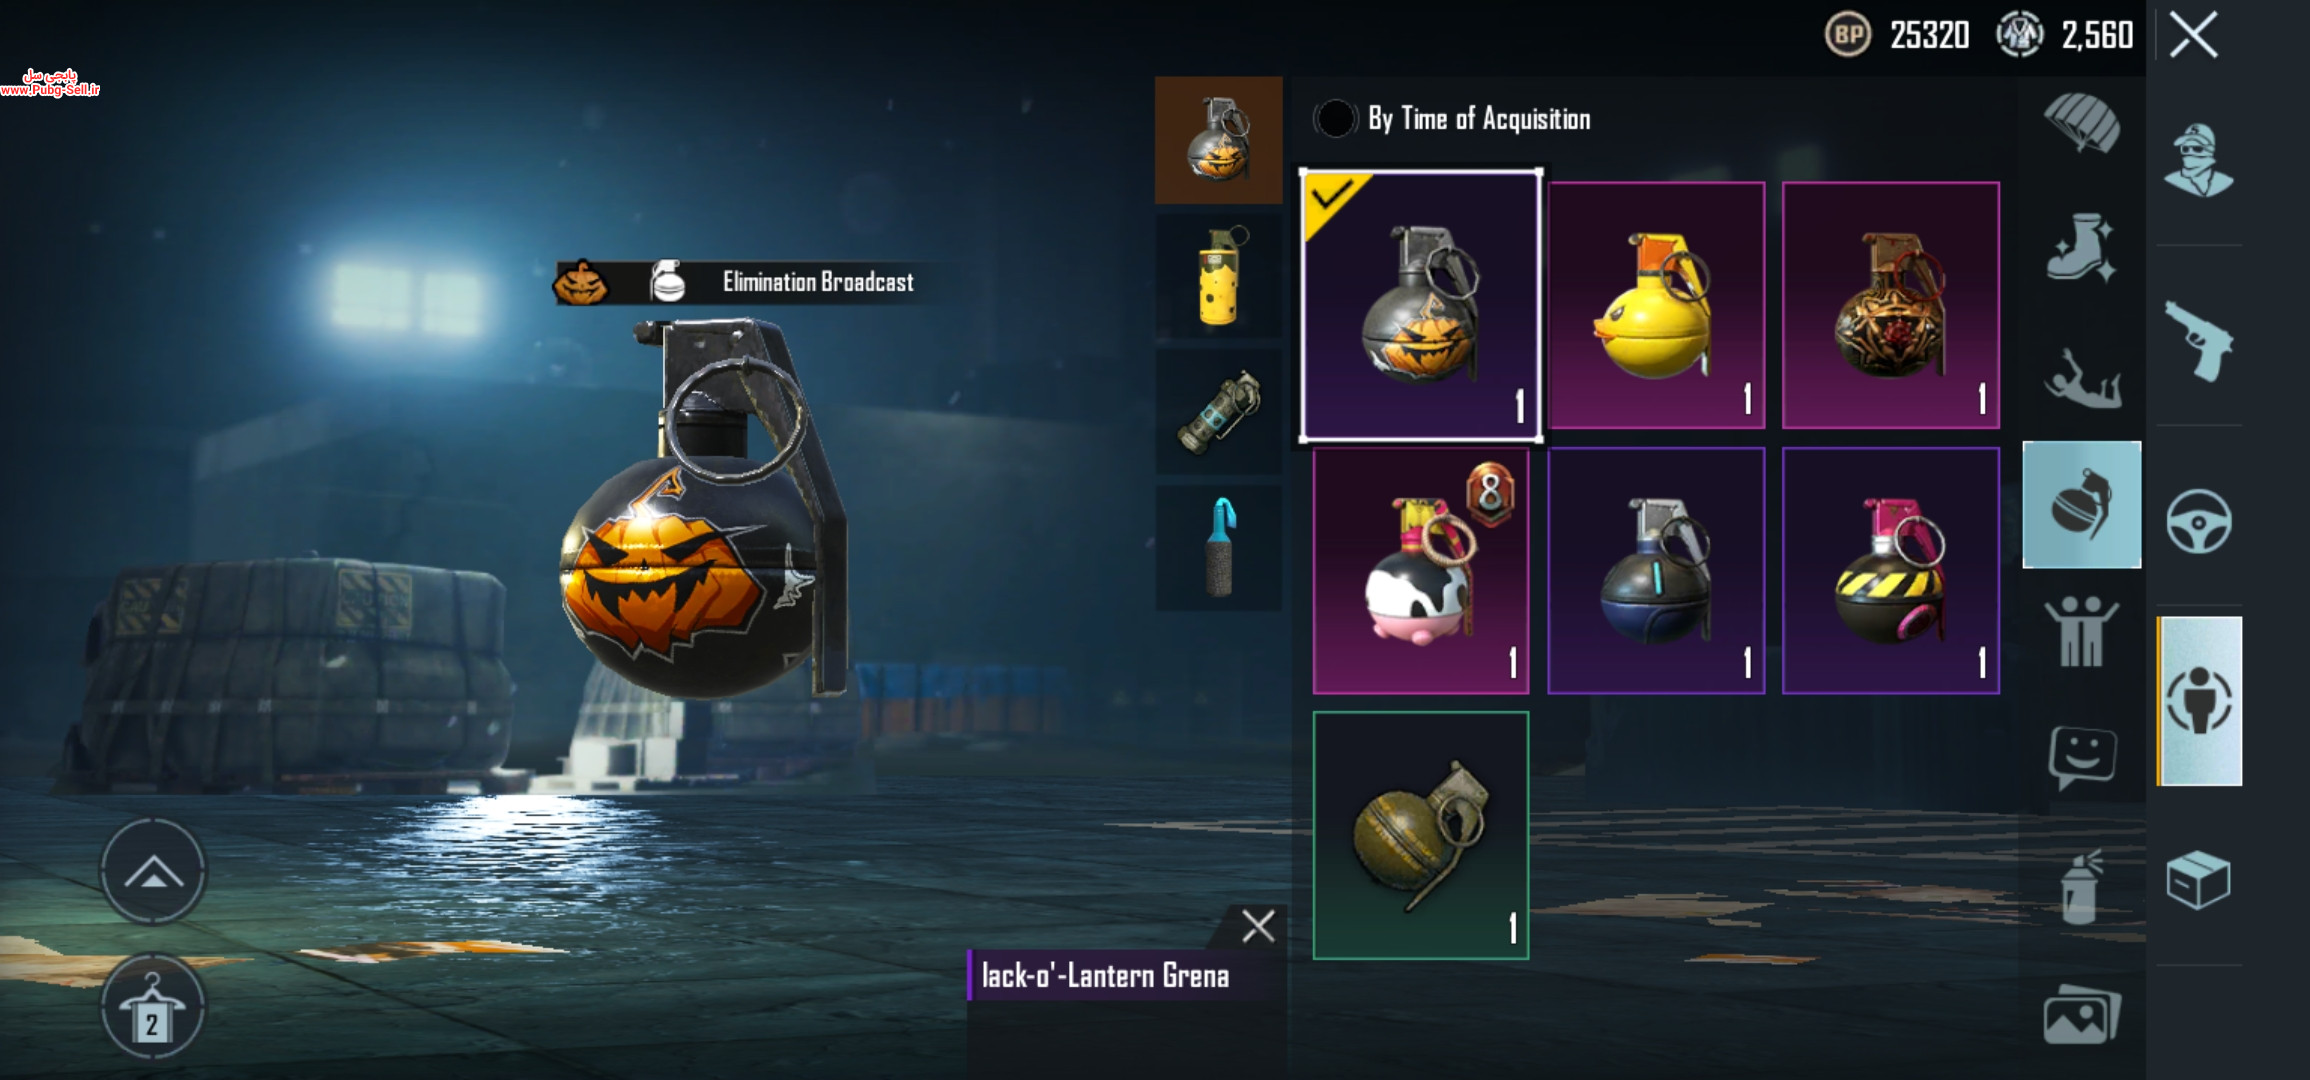This screenshot has width=2310, height=1080.
Task: Expand the upward chevron circle button
Action: click(153, 871)
